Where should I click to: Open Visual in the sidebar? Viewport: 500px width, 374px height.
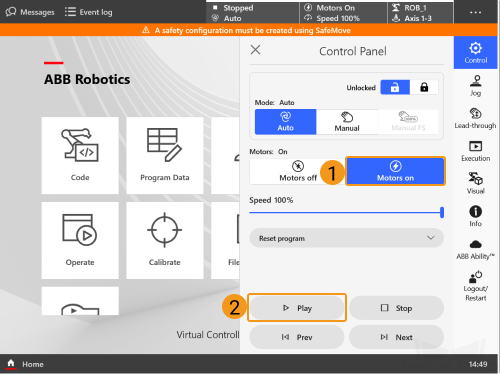click(x=475, y=183)
